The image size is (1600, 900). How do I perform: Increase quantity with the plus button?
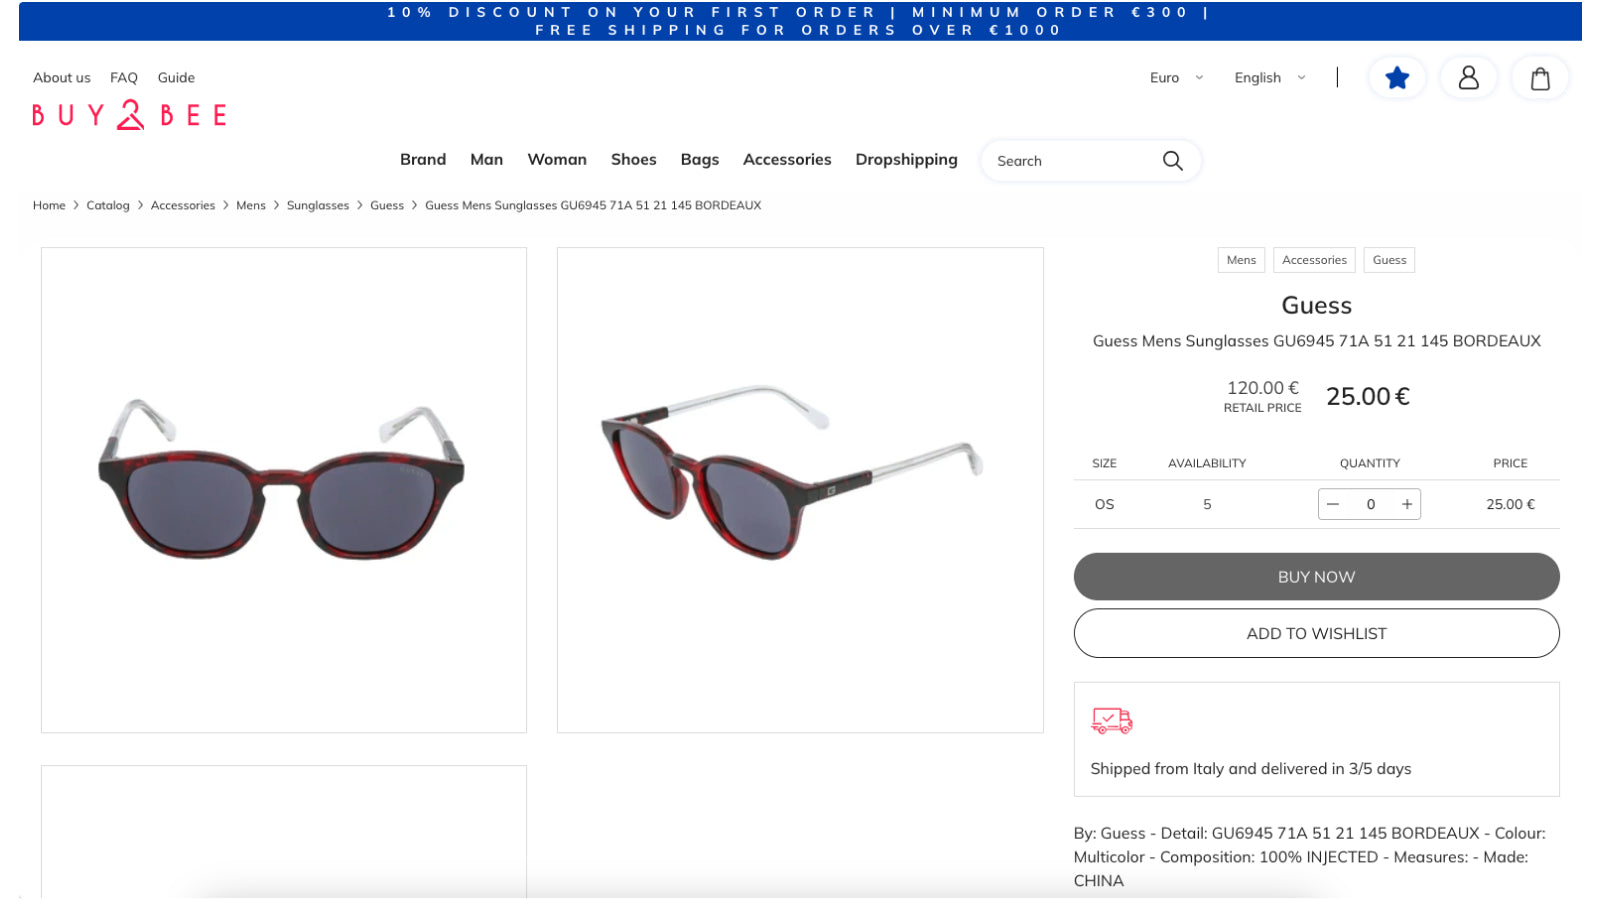(1407, 505)
